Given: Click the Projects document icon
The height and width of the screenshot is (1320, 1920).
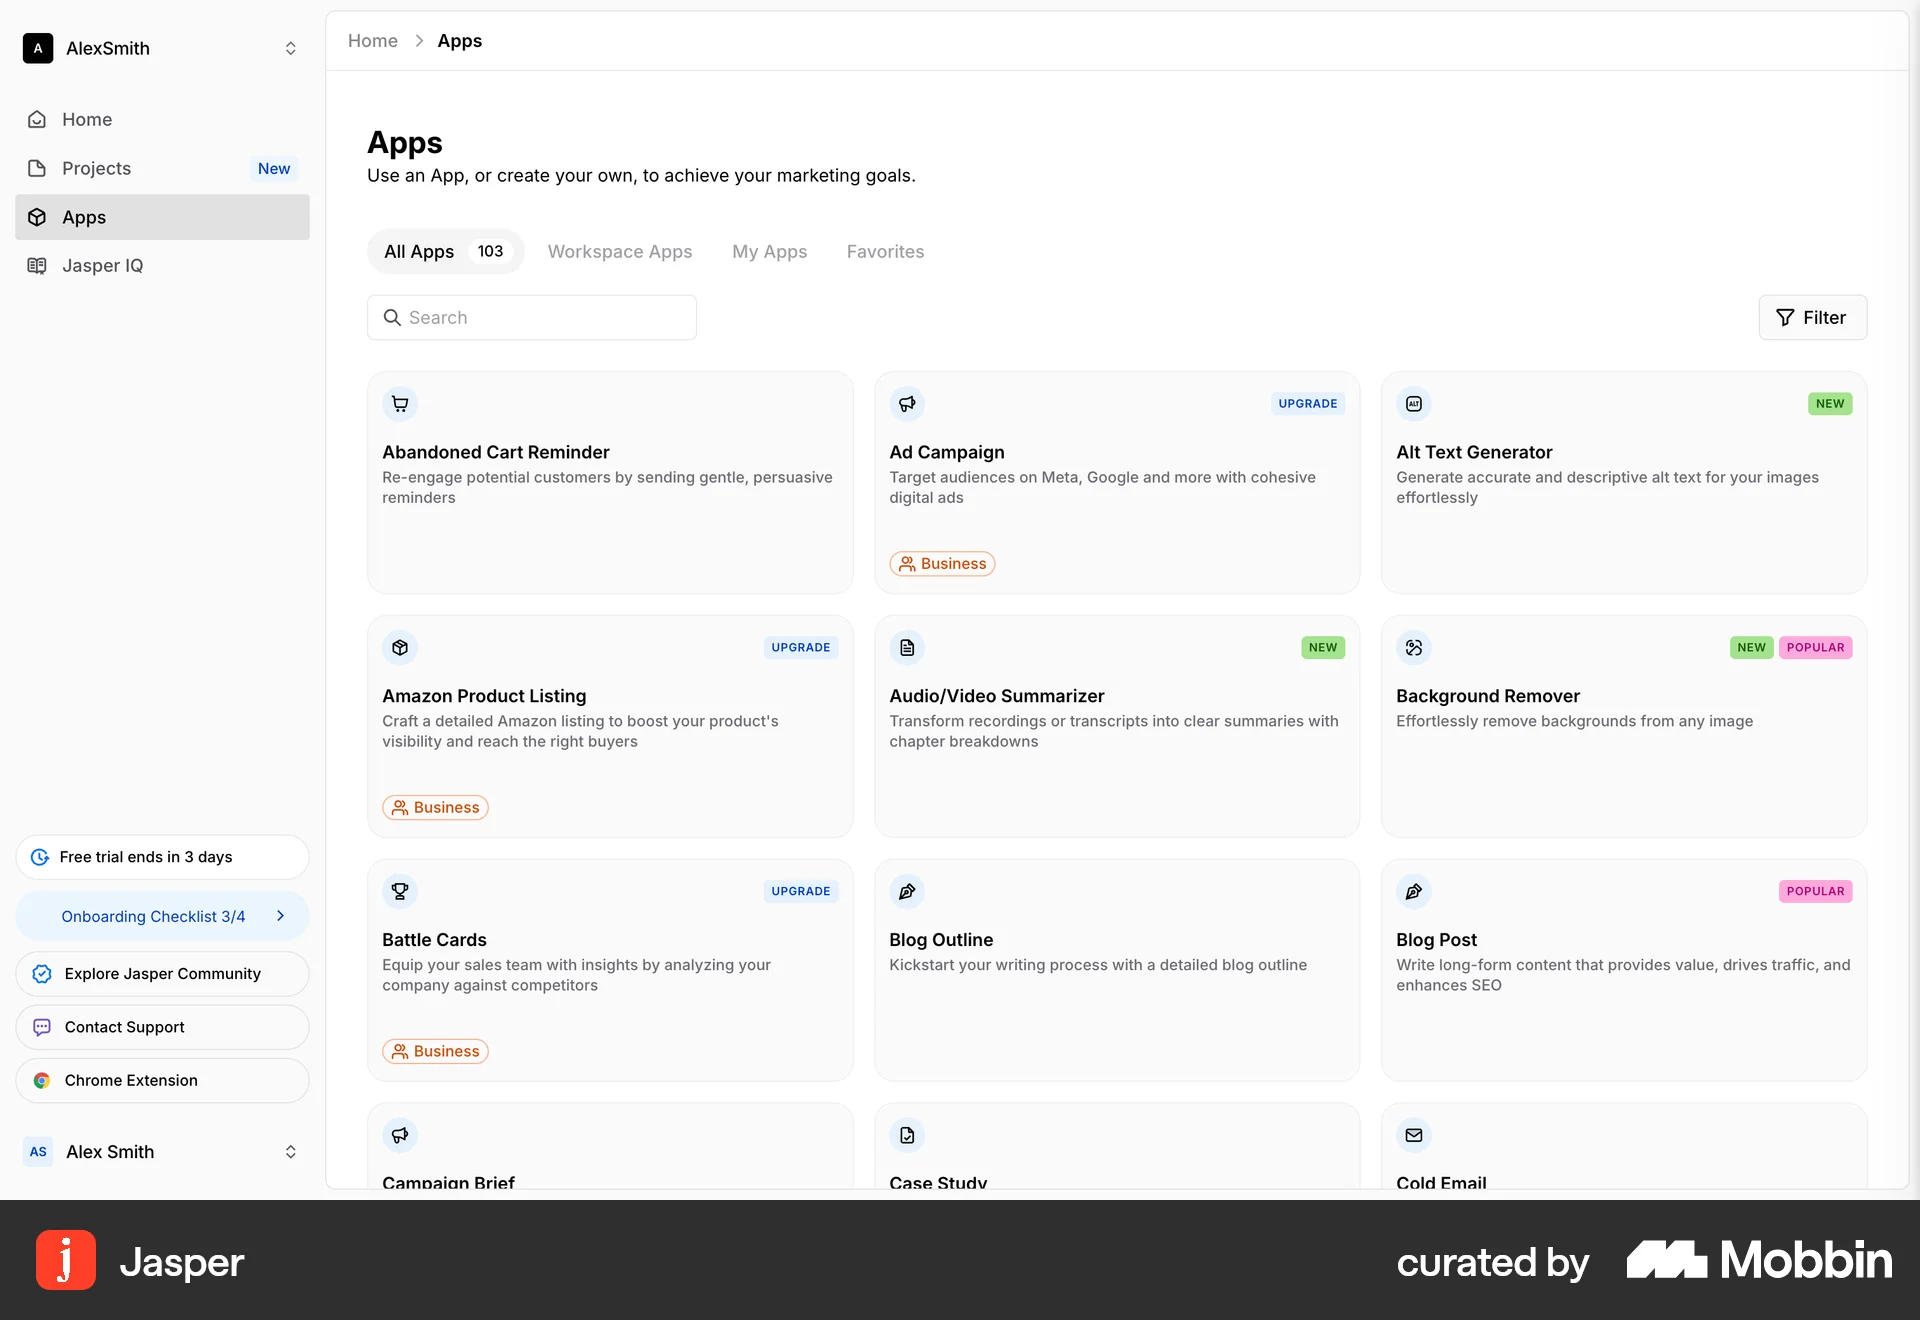Looking at the screenshot, I should pyautogui.click(x=37, y=168).
